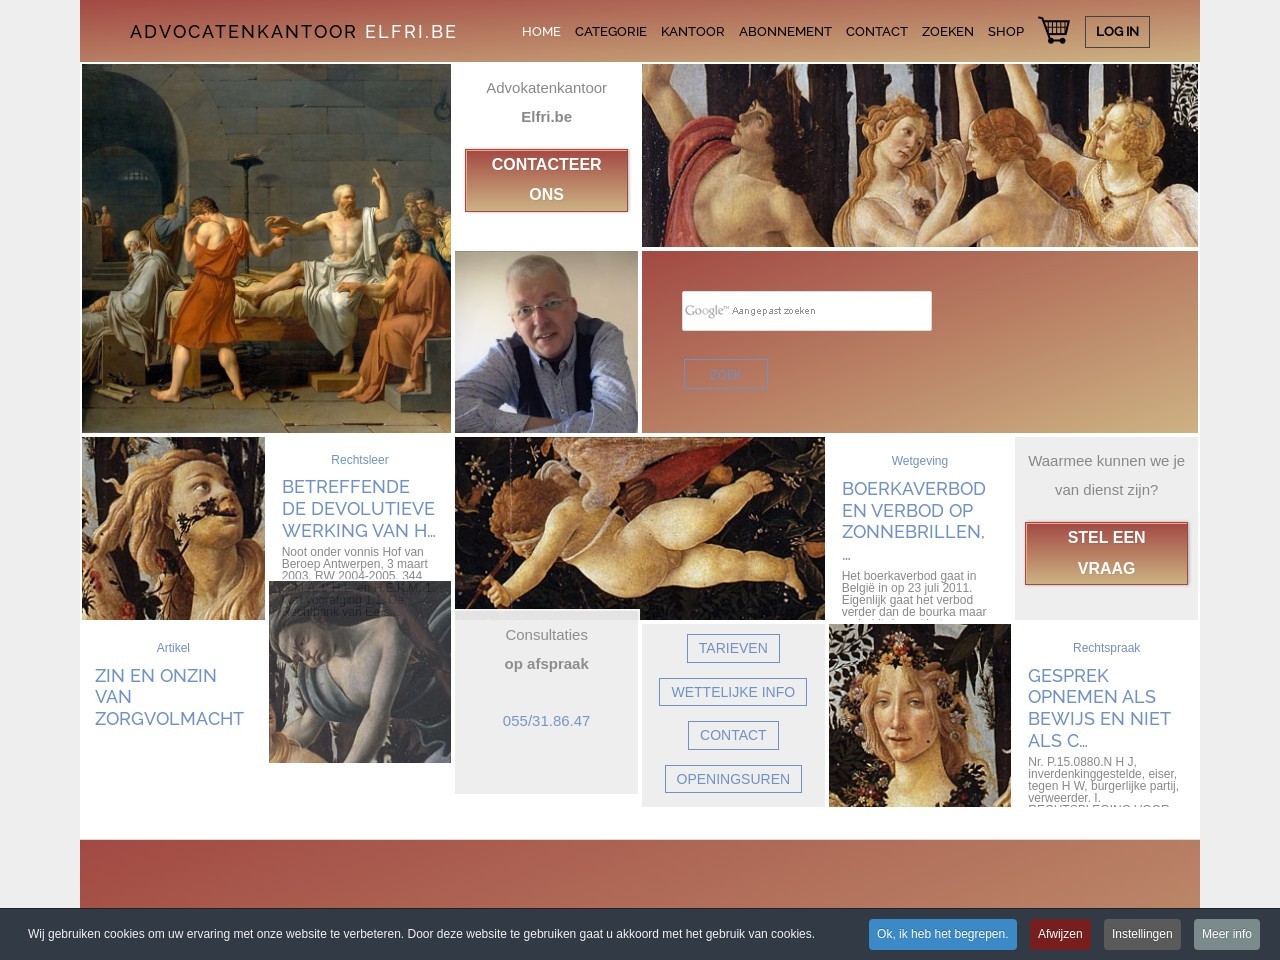Click Afwijzen to decline cookies

1060,934
